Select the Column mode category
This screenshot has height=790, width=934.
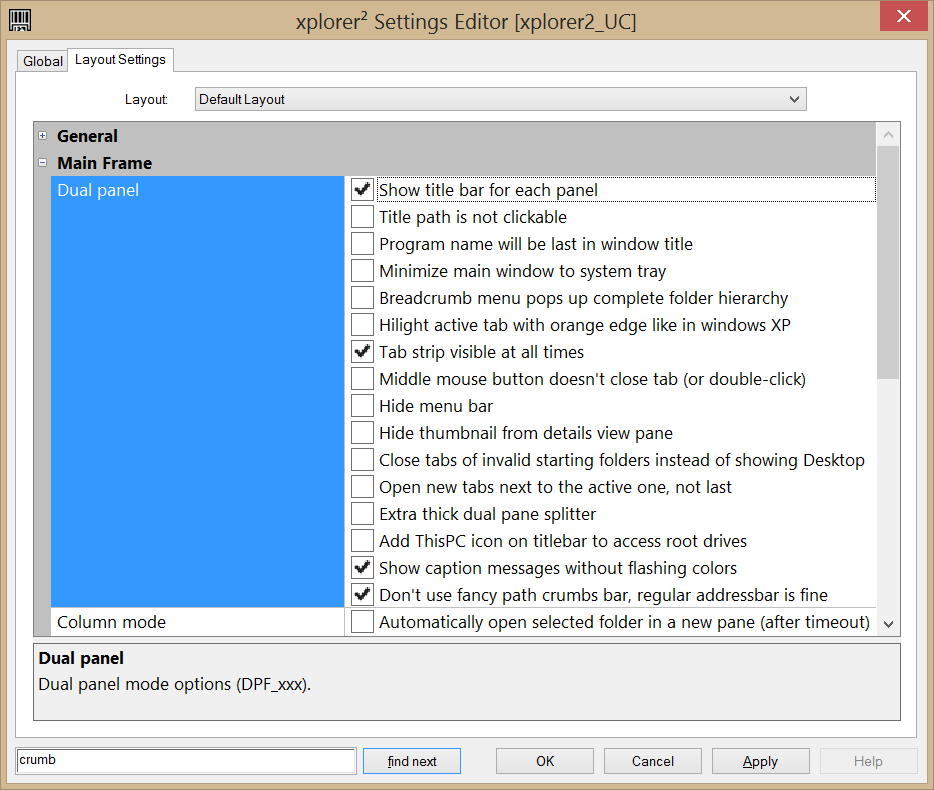(x=197, y=622)
